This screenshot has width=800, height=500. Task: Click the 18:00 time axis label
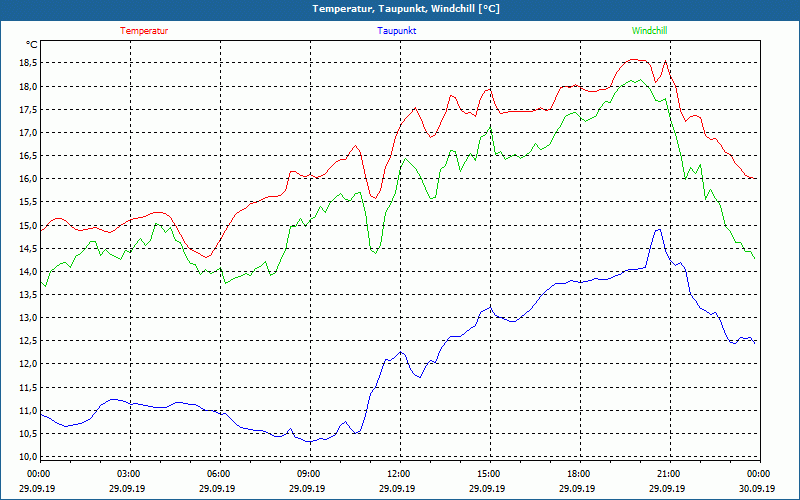click(x=578, y=474)
